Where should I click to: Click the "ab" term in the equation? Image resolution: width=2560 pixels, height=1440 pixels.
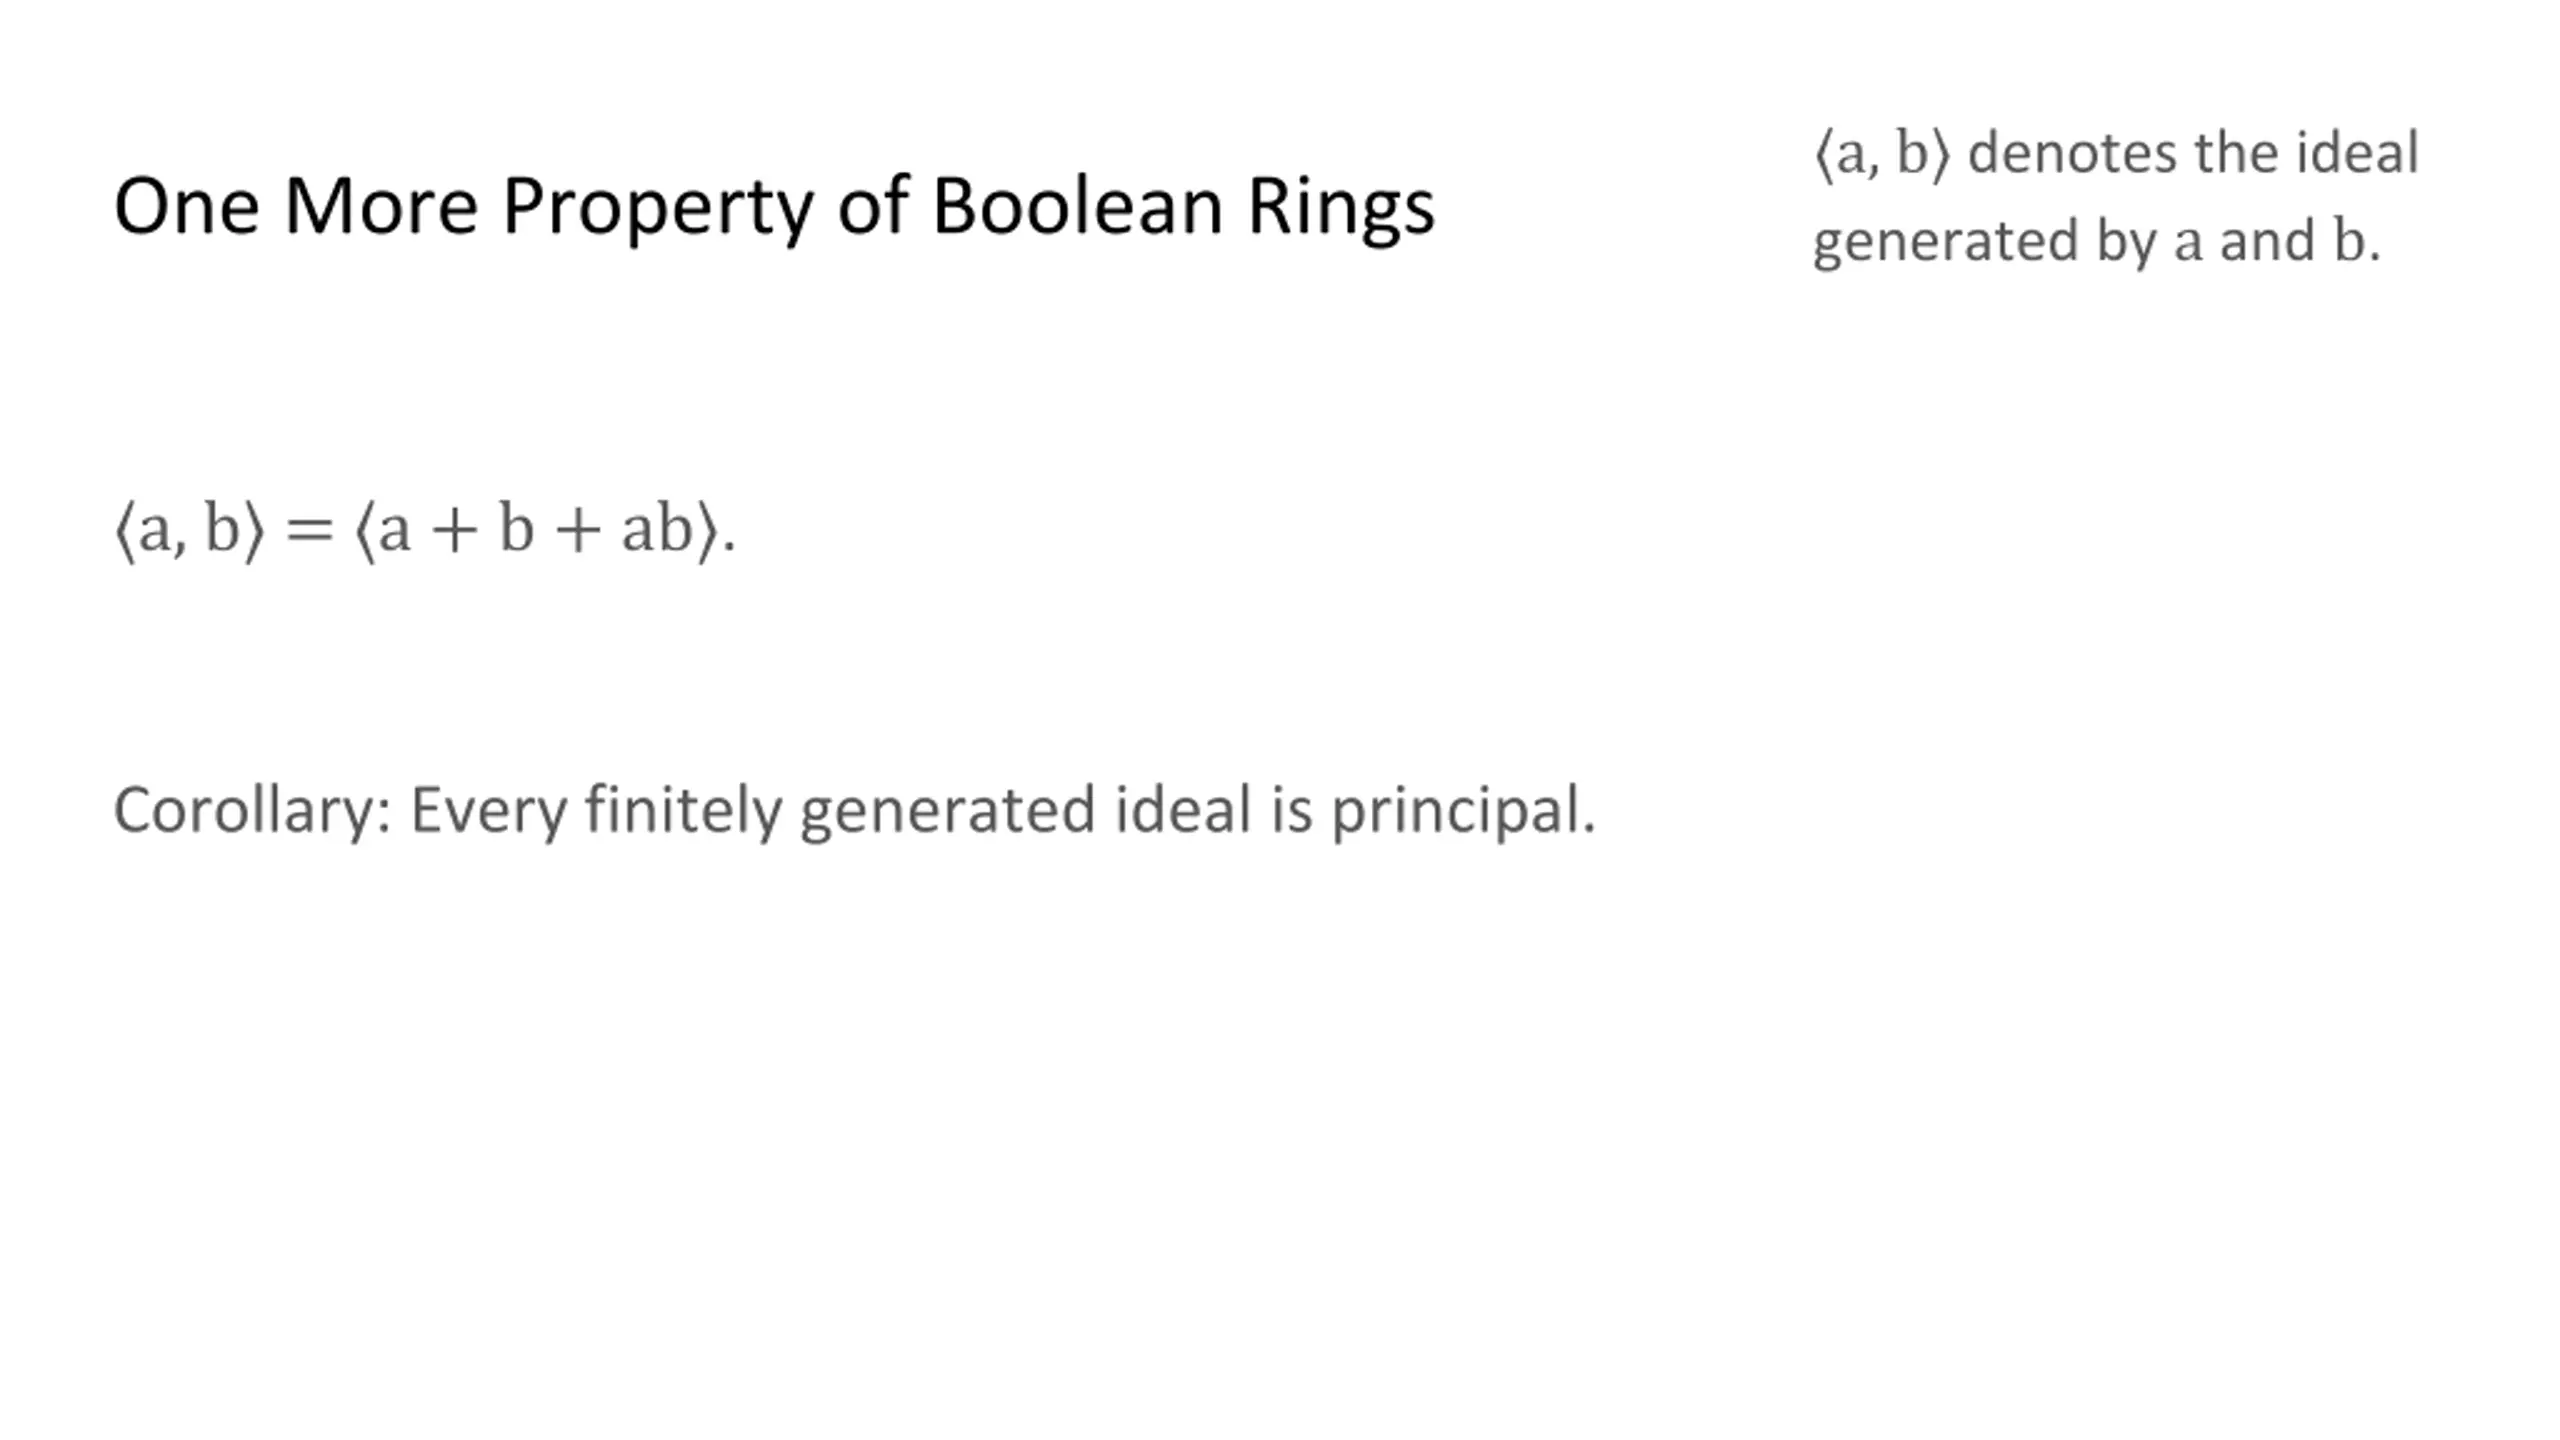[657, 528]
